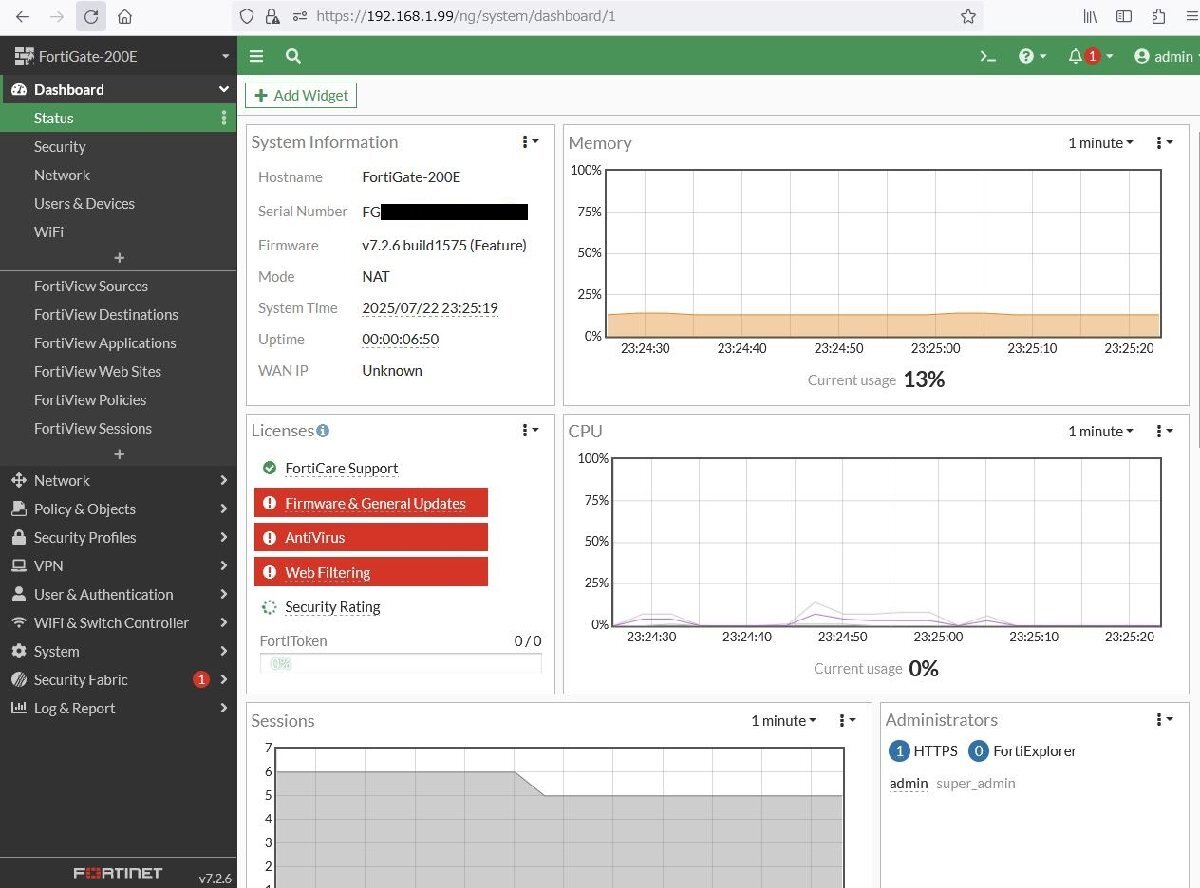This screenshot has width=1200, height=888.
Task: Open the Licenses widget options menu
Action: click(x=530, y=430)
